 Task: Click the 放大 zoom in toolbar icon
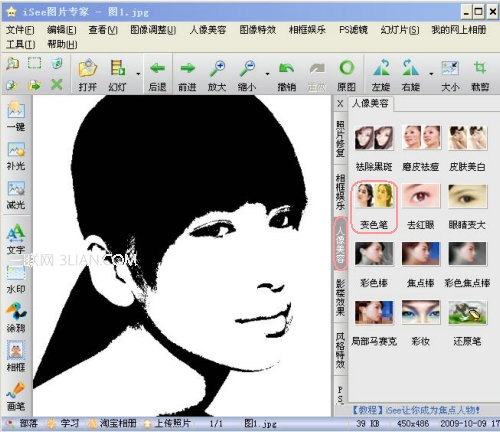click(x=217, y=76)
